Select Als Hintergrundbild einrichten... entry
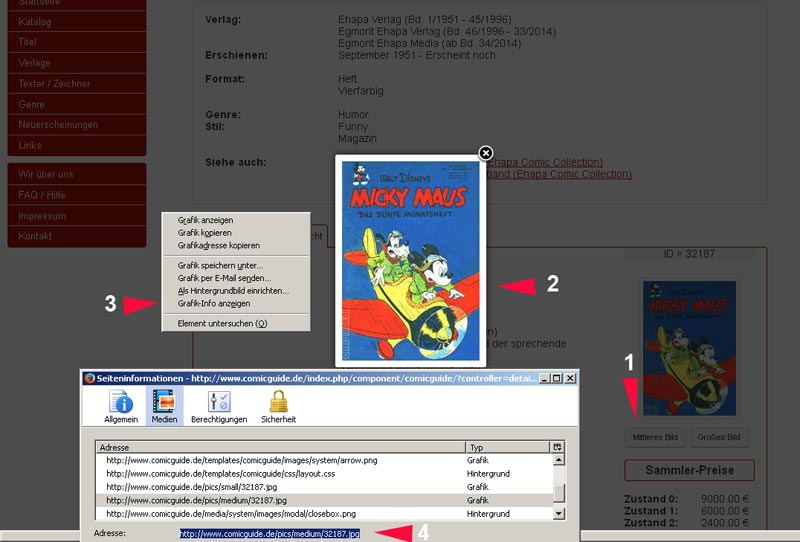This screenshot has height=542, width=800. 233,291
